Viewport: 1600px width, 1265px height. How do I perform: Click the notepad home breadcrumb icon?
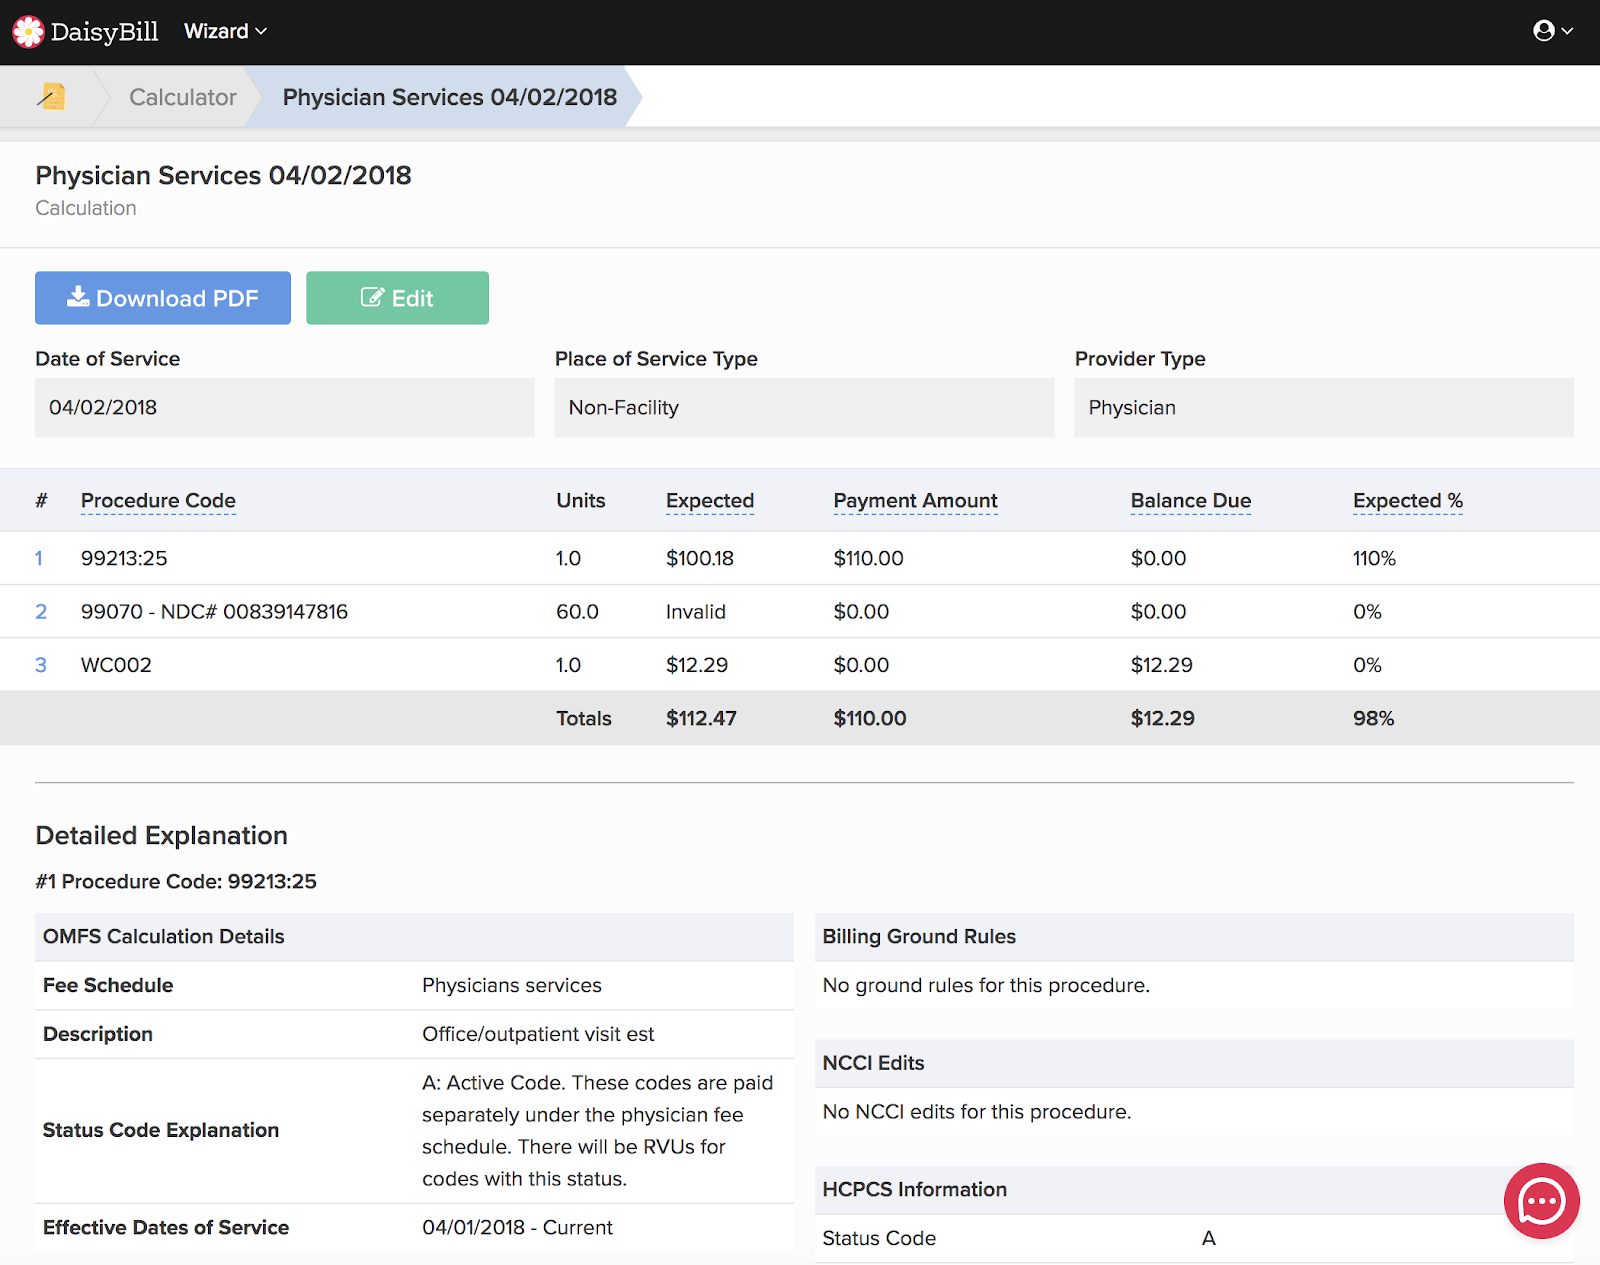51,96
